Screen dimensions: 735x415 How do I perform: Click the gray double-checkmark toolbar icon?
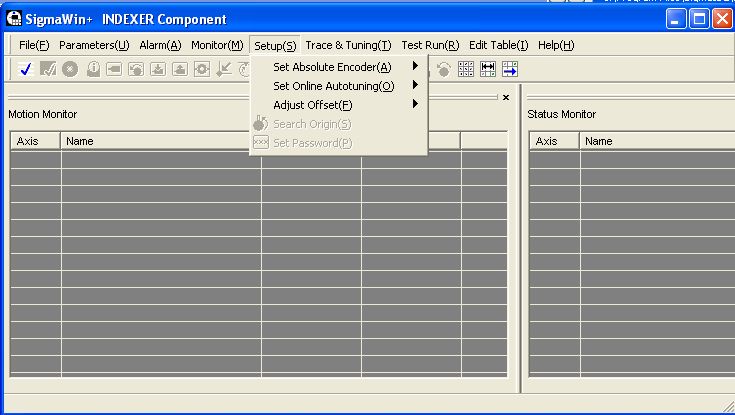click(x=48, y=69)
